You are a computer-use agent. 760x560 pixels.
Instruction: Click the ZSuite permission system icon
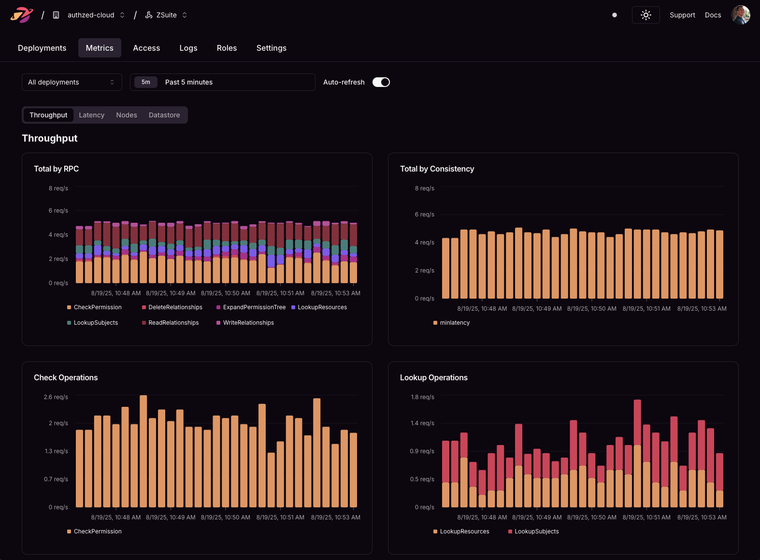click(x=148, y=15)
